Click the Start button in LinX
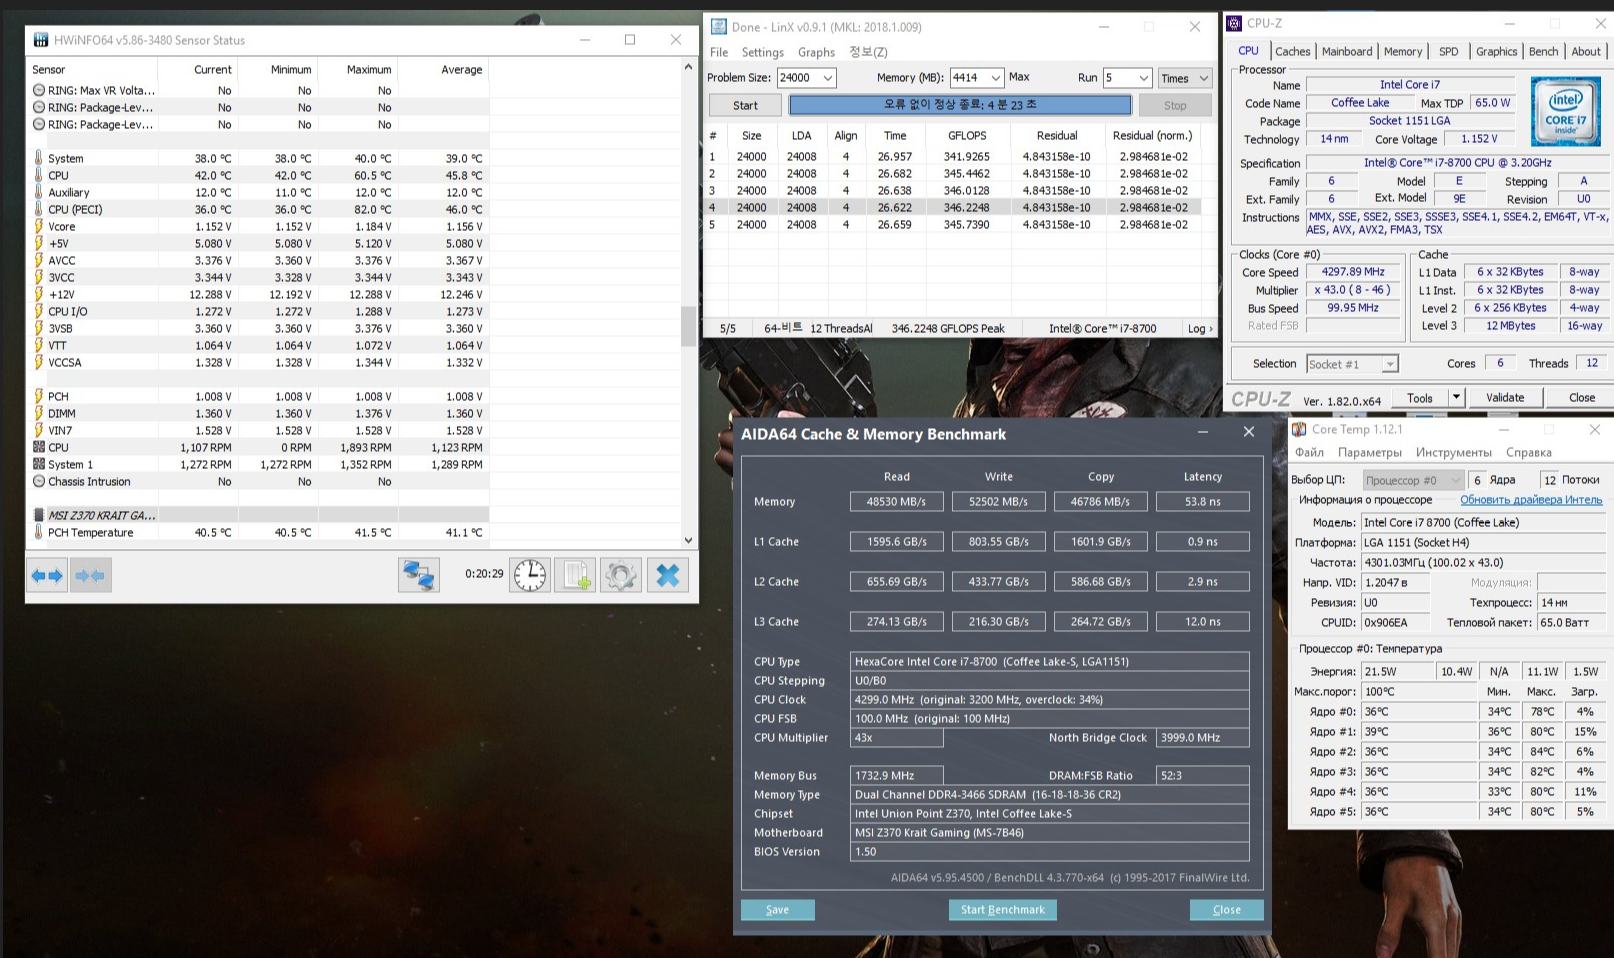This screenshot has width=1614, height=958. tap(745, 105)
